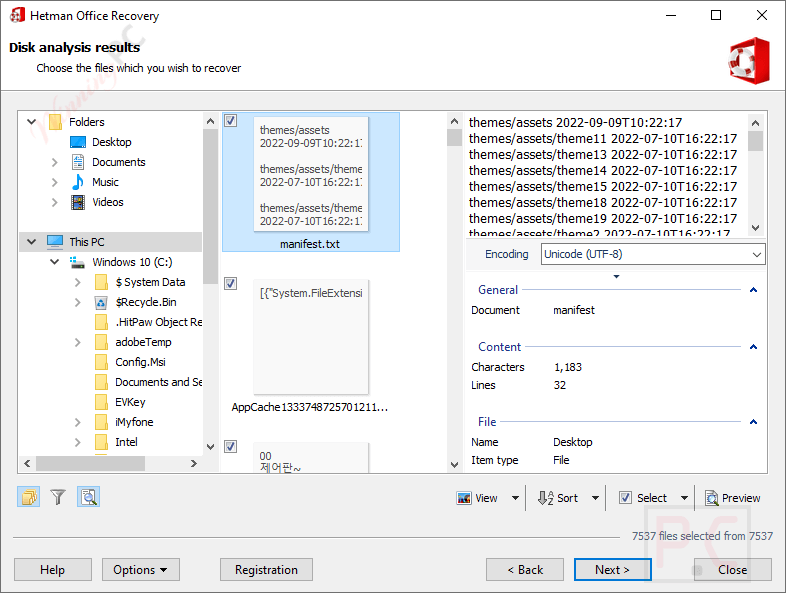Image resolution: width=786 pixels, height=593 pixels.
Task: Click the Windows 10 (C:) drive icon
Action: [x=77, y=262]
